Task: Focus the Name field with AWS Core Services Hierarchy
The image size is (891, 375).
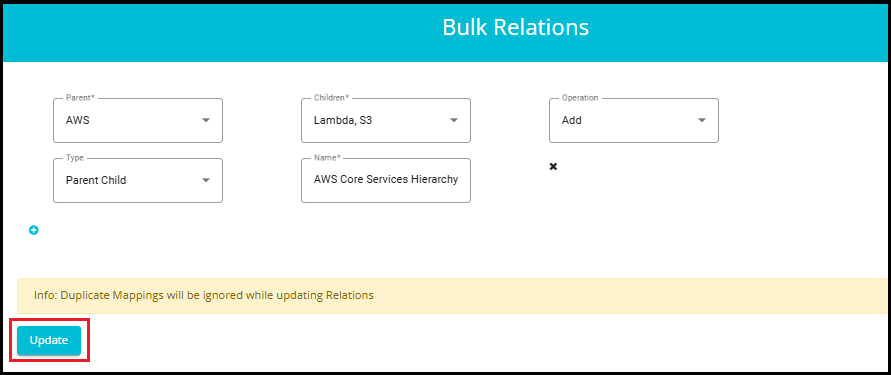Action: pos(386,180)
